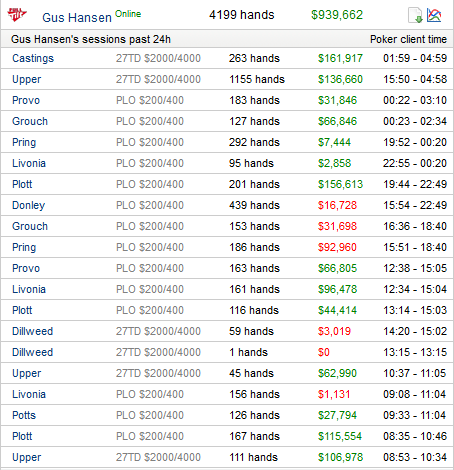The width and height of the screenshot is (454, 470).
Task: Open Grouch table session with 153 hands
Action: (30, 226)
